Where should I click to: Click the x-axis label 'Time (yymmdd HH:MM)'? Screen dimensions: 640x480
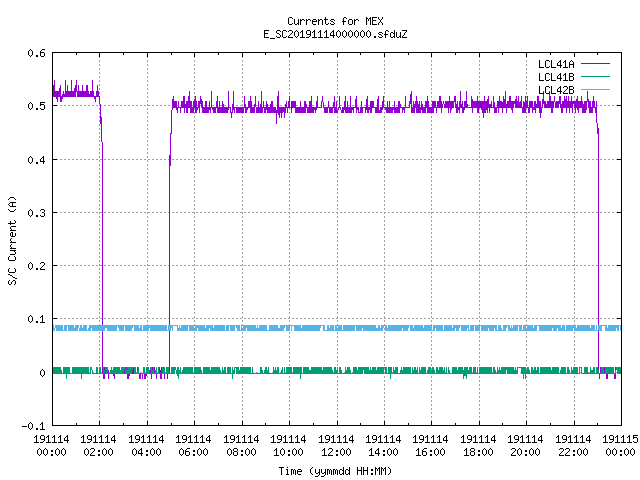pos(335,471)
